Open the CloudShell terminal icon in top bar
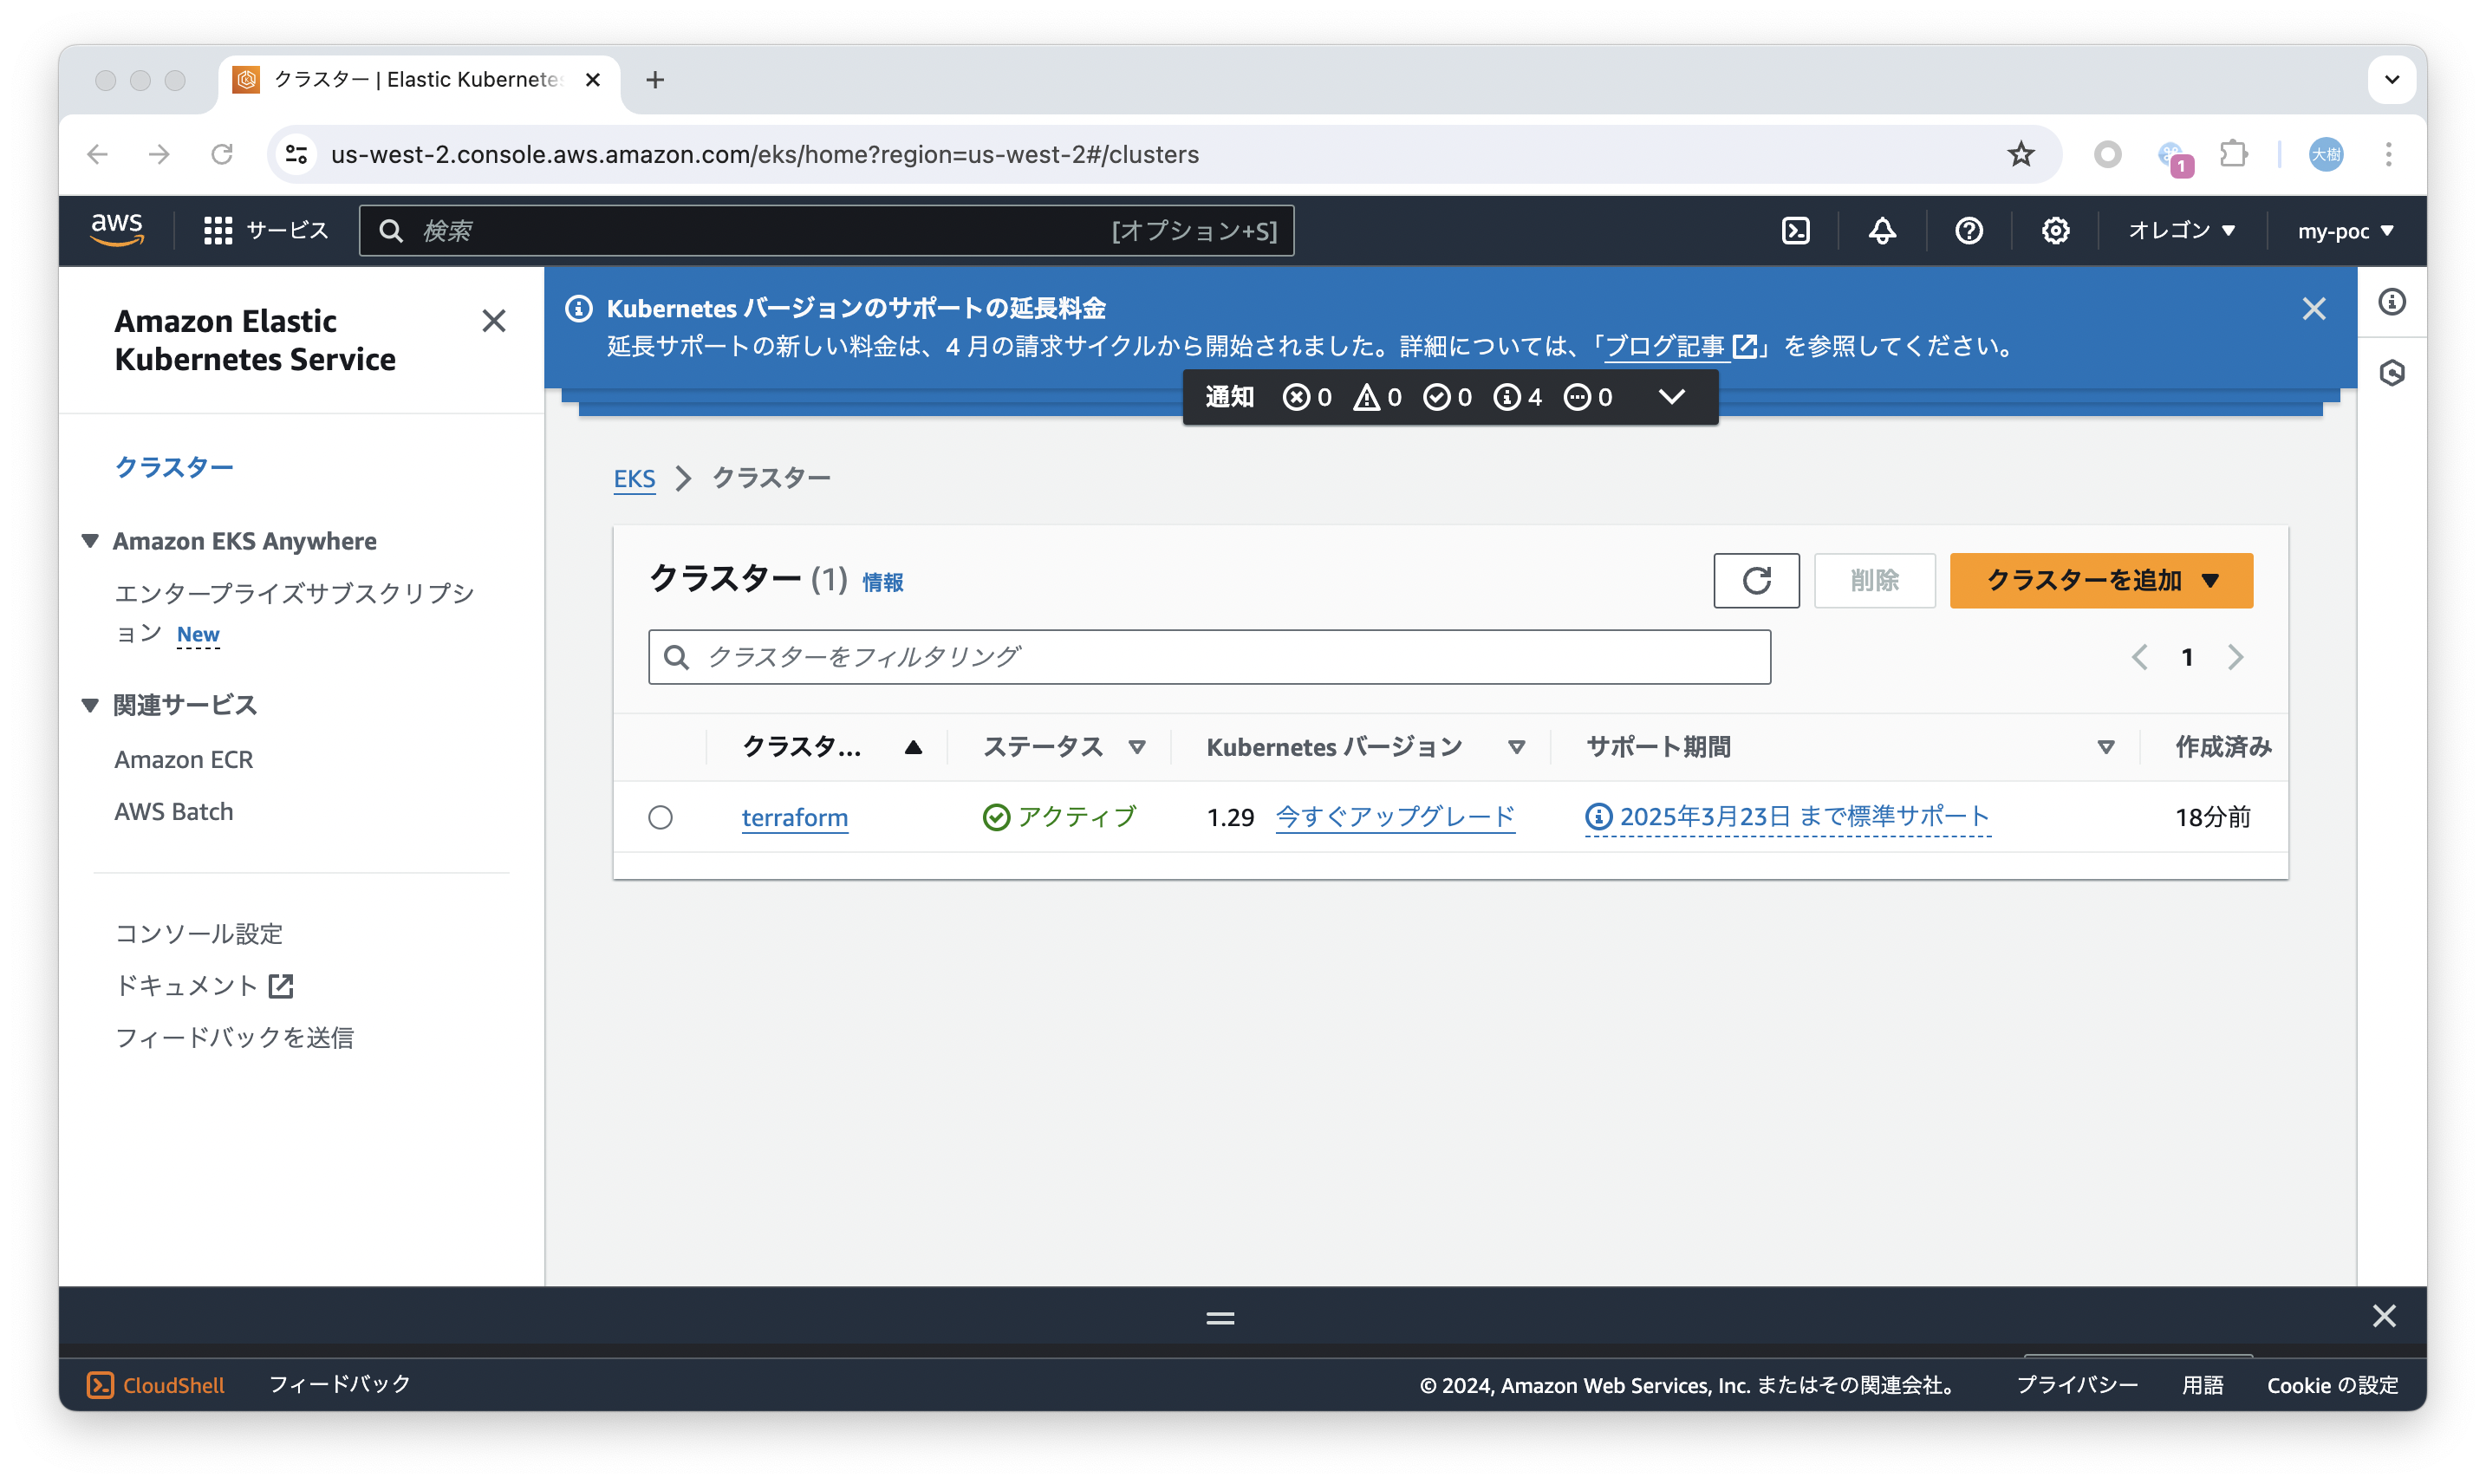2486x1484 pixels. pyautogui.click(x=1797, y=230)
